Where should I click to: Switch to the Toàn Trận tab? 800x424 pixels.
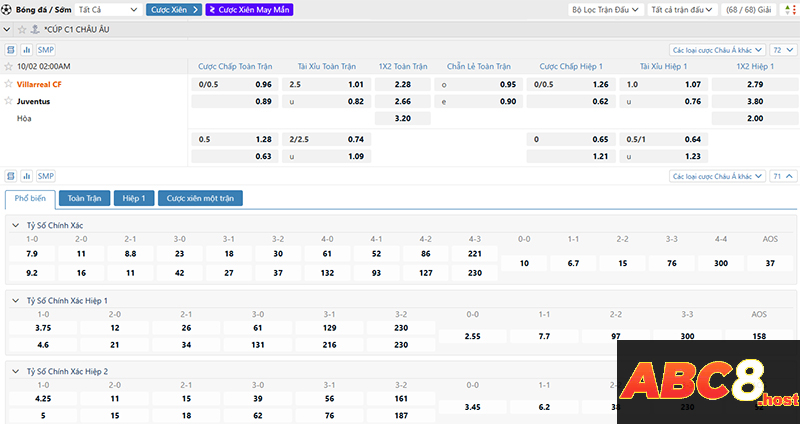click(x=83, y=198)
